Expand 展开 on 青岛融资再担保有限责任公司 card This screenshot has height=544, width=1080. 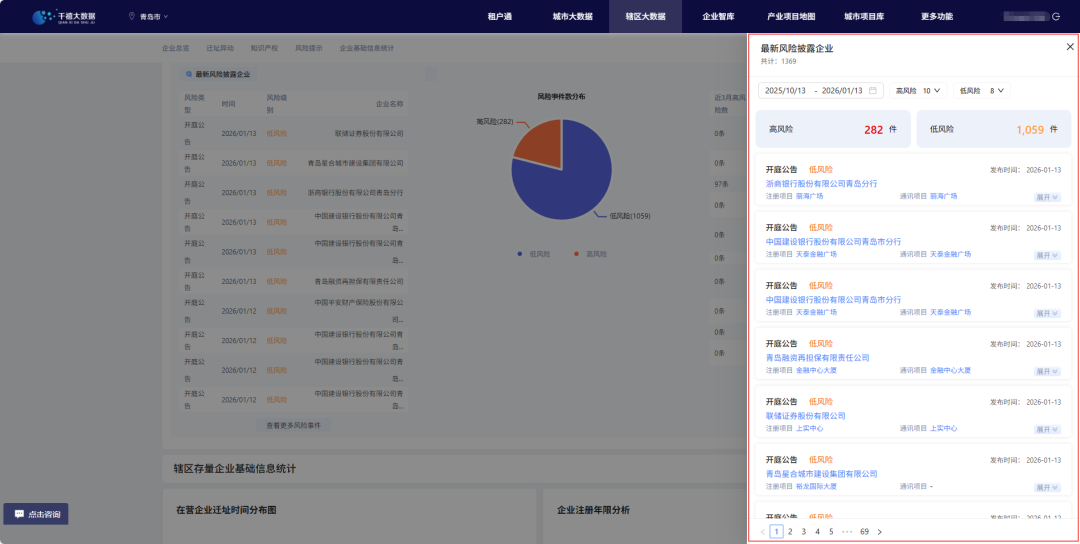click(1048, 371)
